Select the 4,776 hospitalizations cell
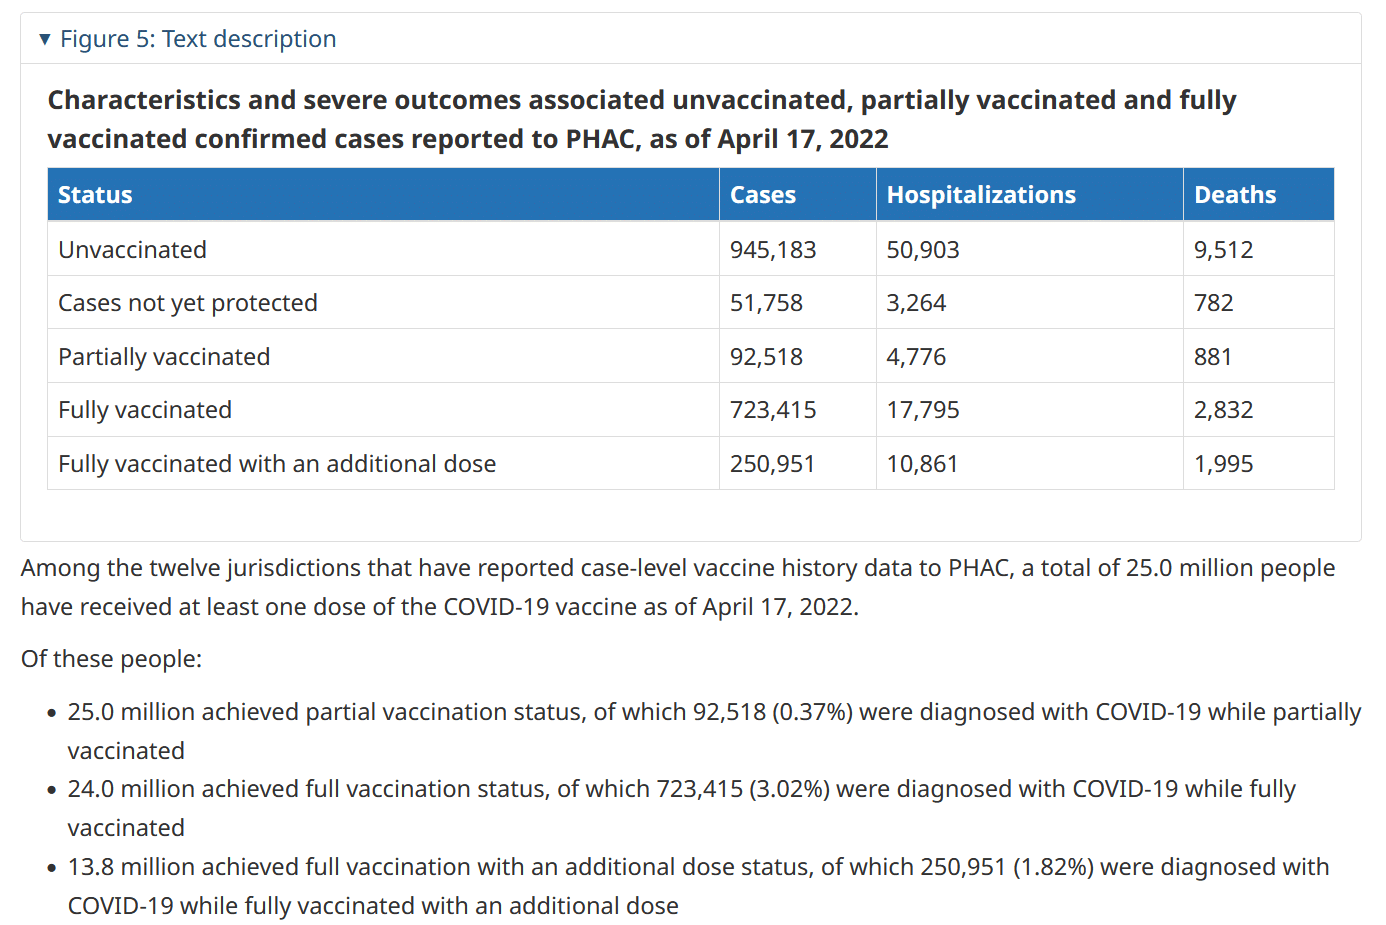Screen dimensions: 1386x925 [x=916, y=357]
